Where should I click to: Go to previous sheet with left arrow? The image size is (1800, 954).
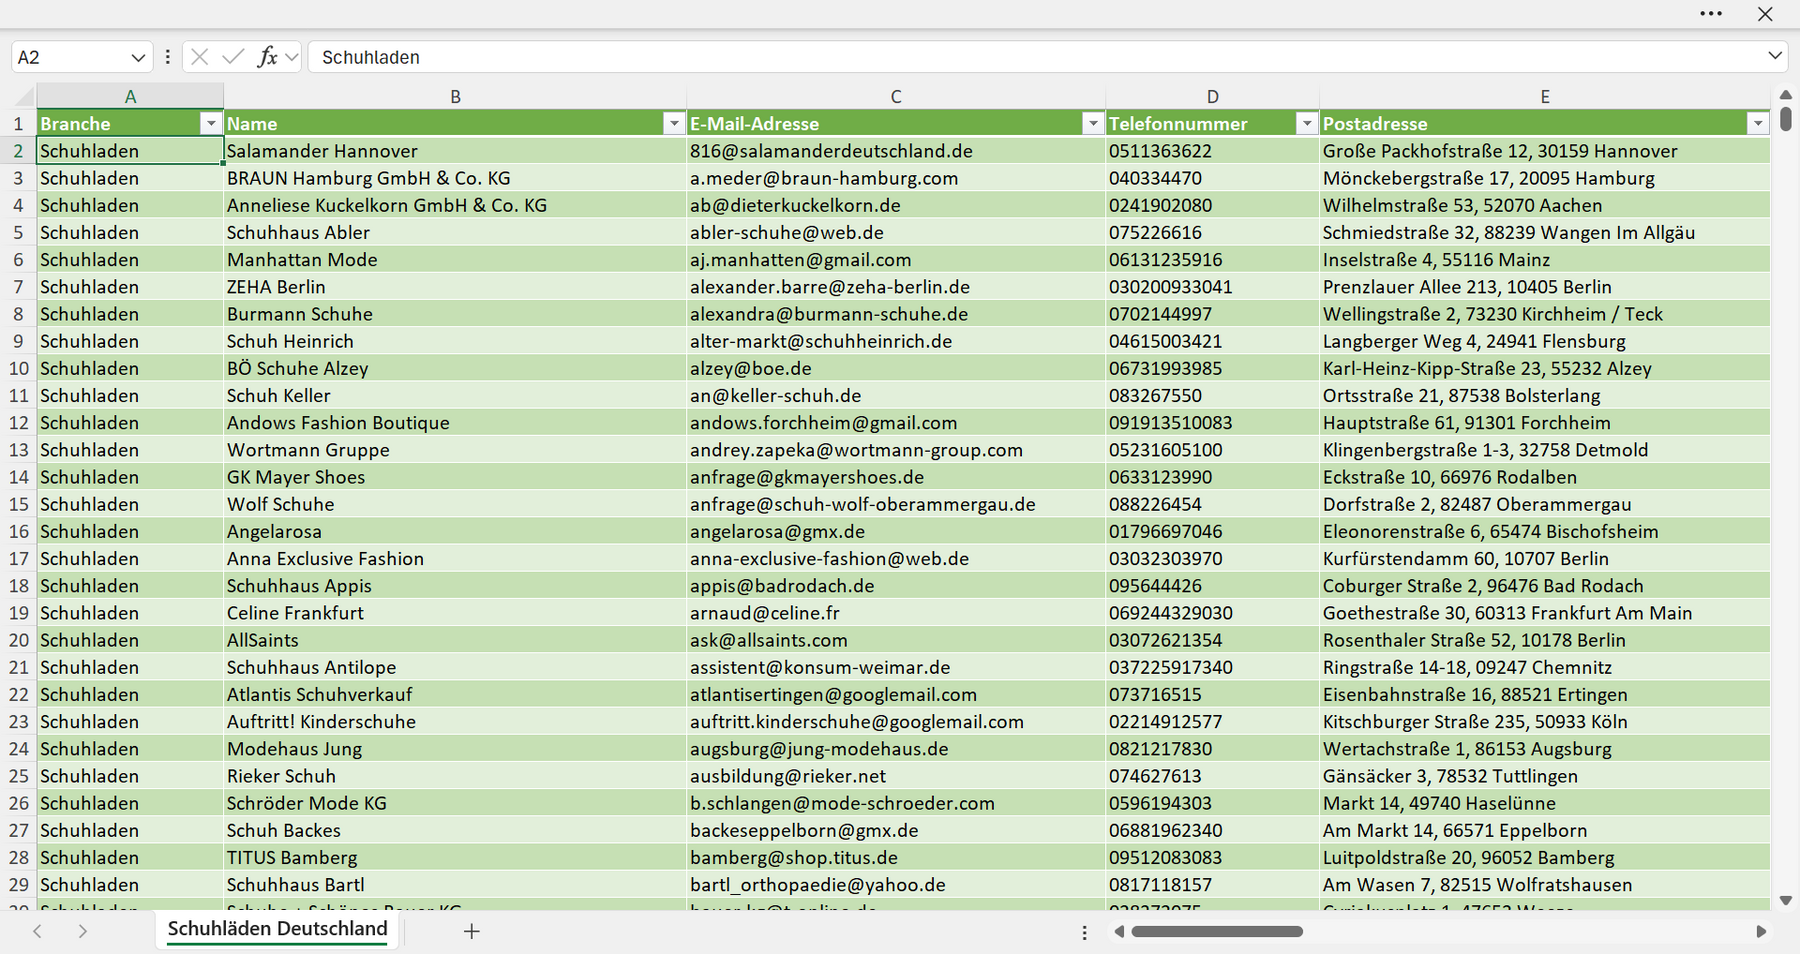[x=37, y=931]
